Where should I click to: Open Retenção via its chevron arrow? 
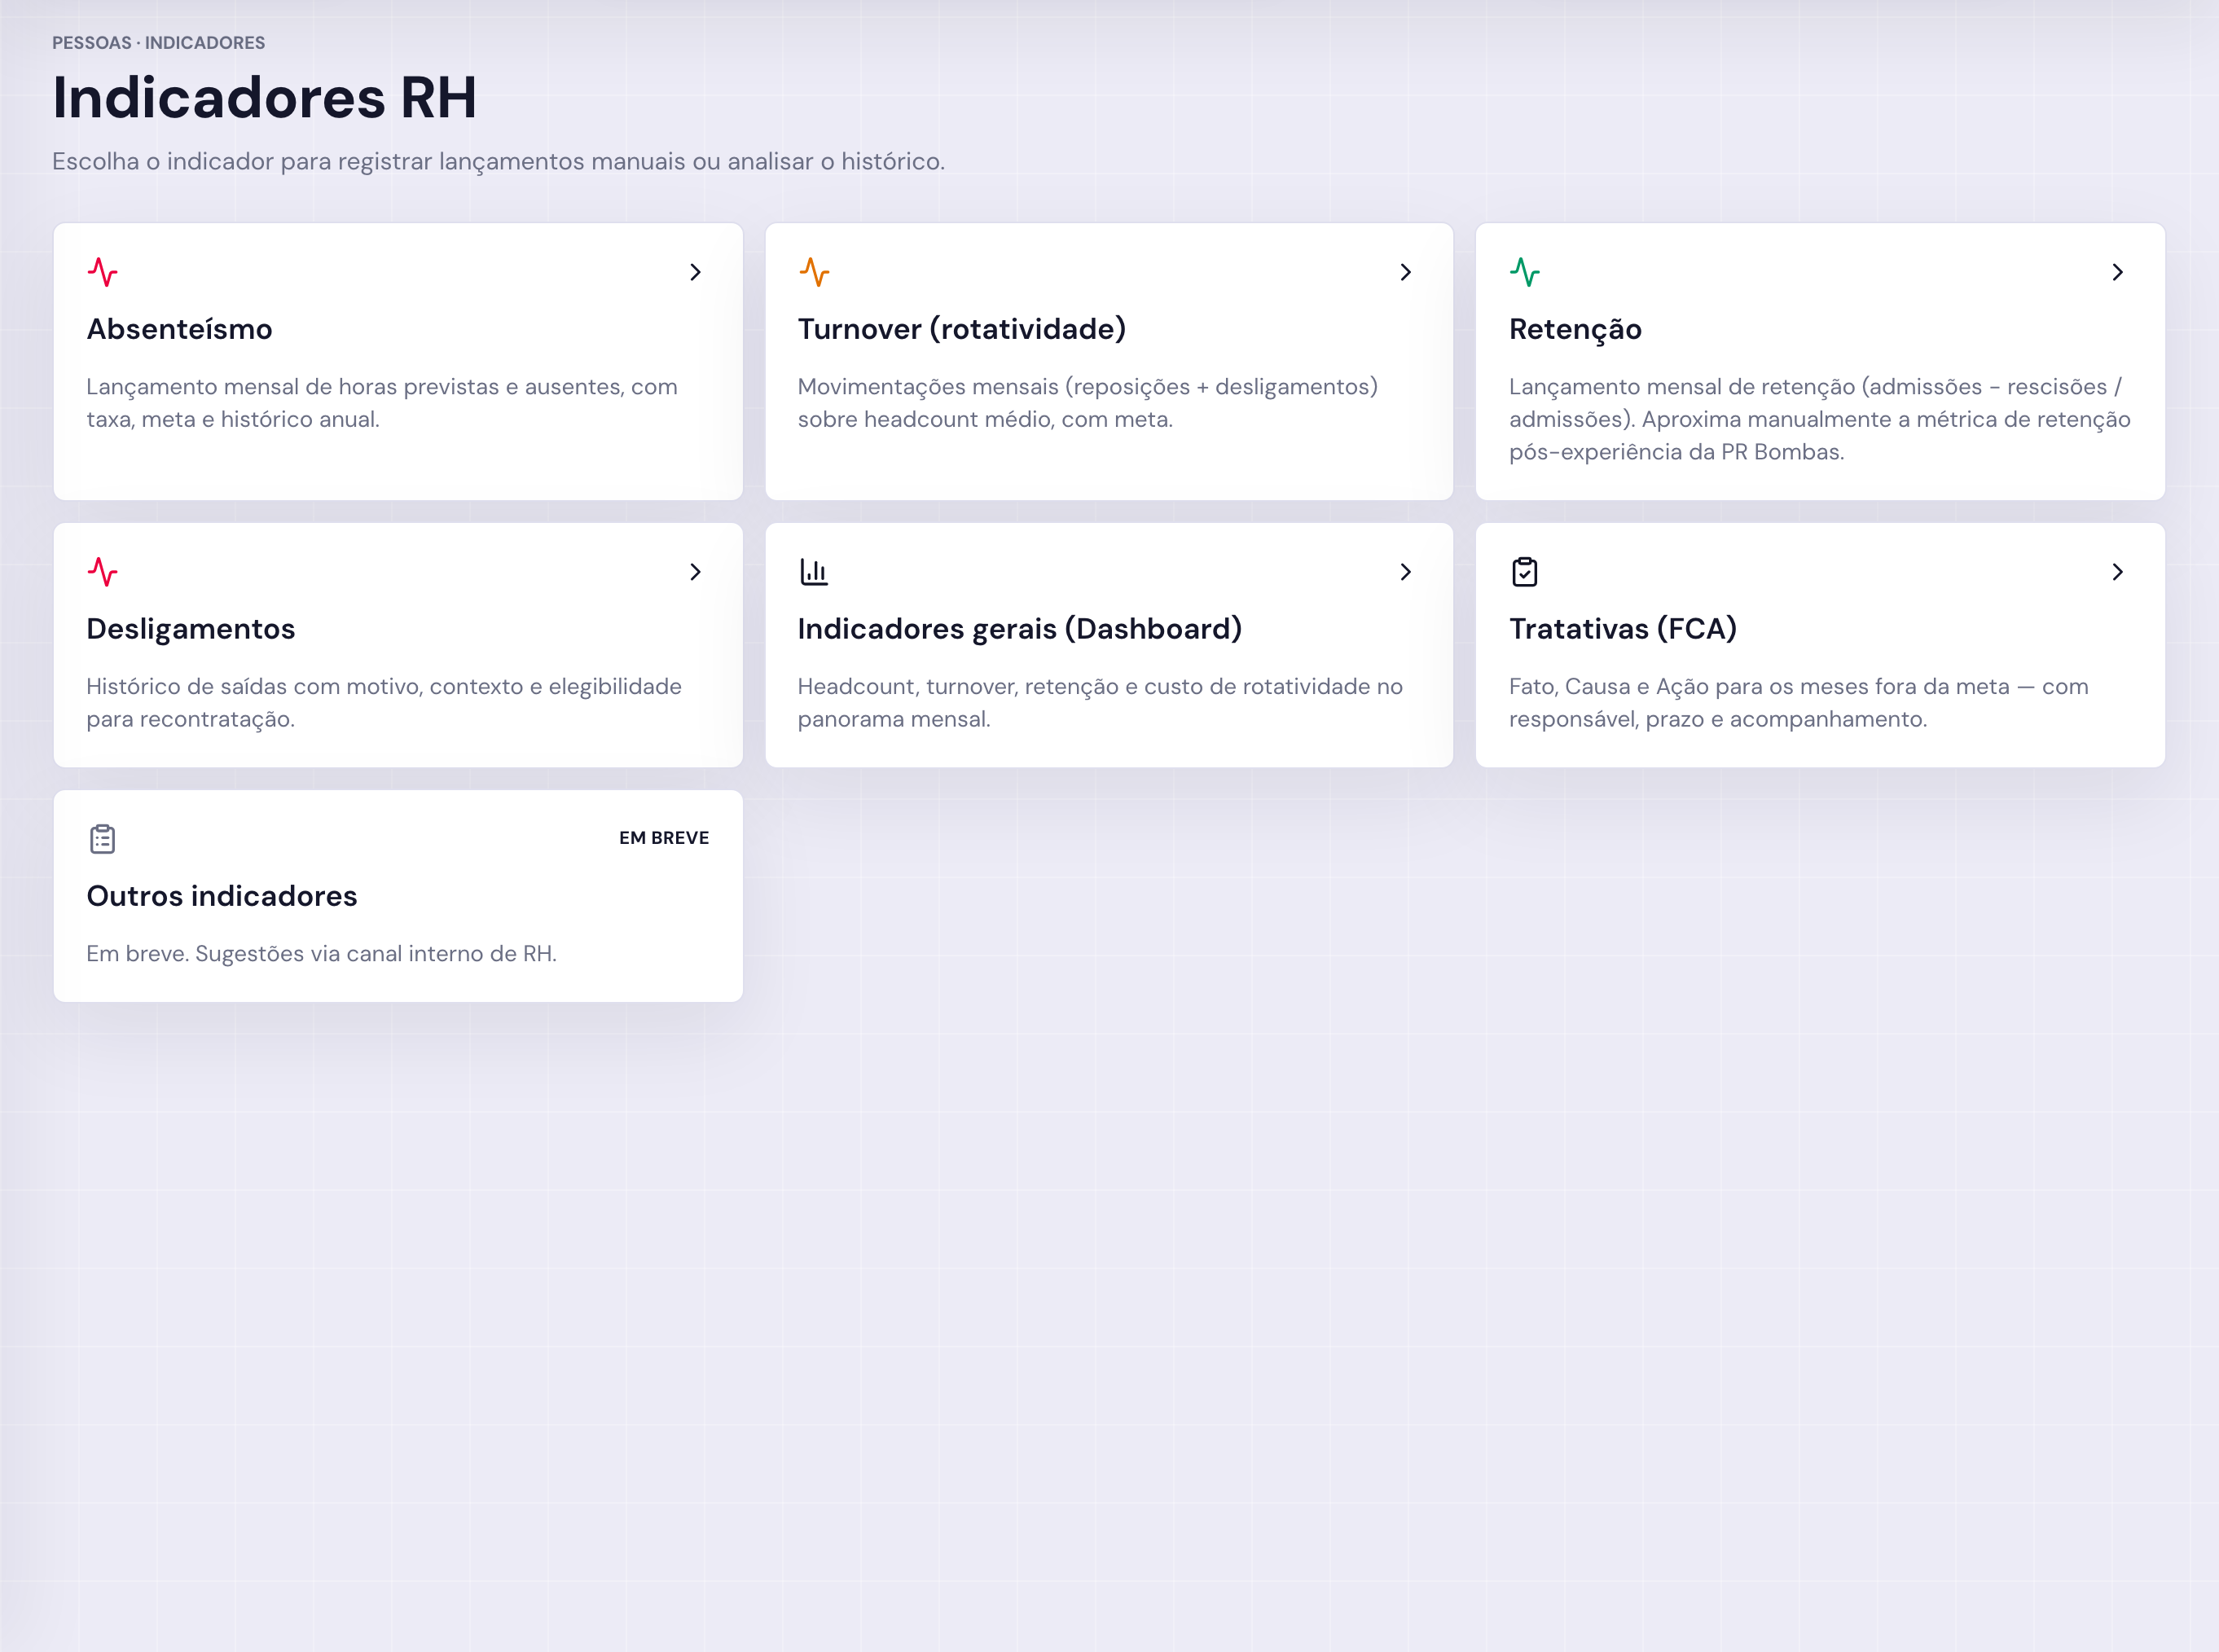[2117, 272]
